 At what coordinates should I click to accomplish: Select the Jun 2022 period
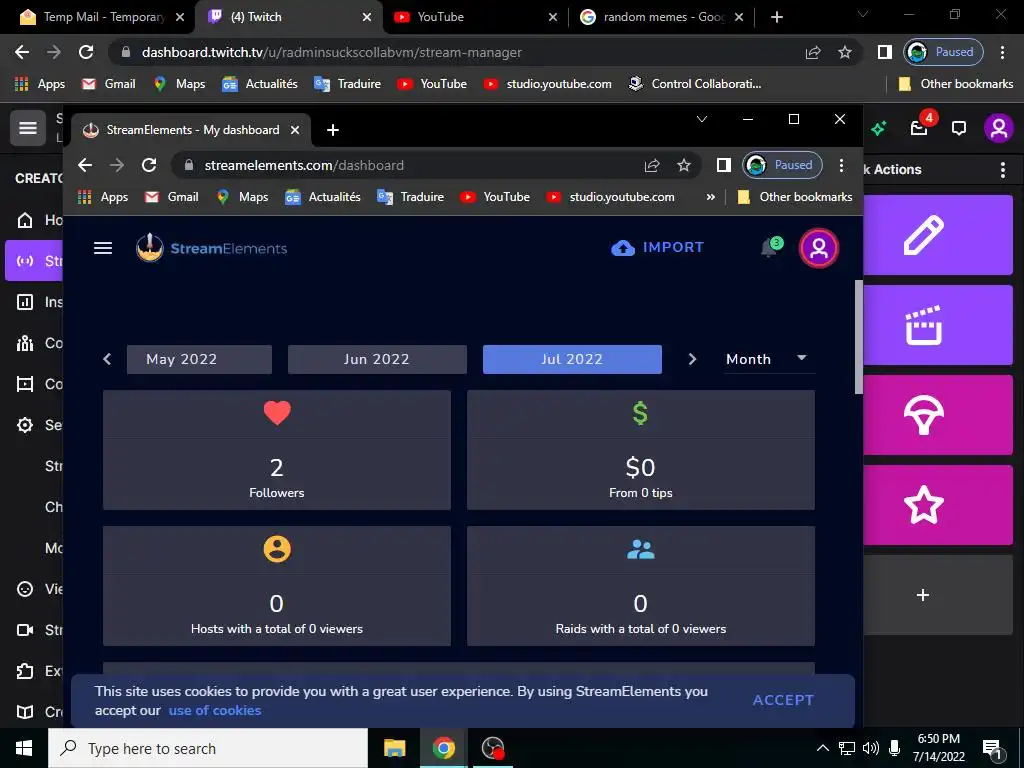click(377, 359)
